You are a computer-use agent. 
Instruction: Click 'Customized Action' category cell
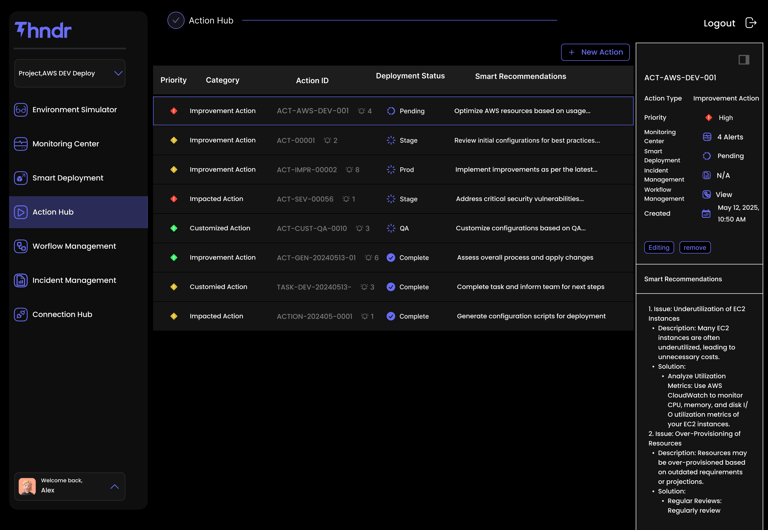pos(220,228)
